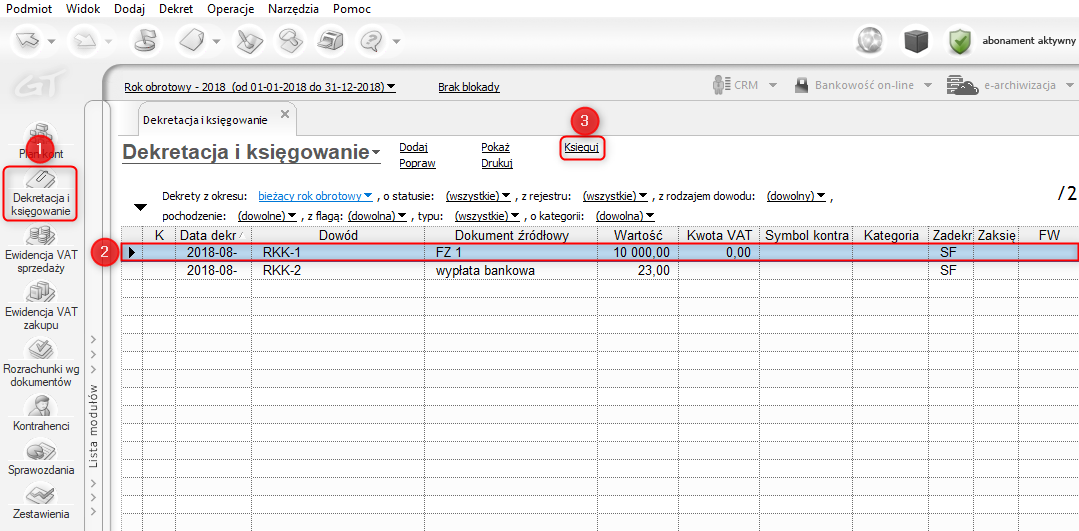Open the Pomoc menu

(352, 9)
